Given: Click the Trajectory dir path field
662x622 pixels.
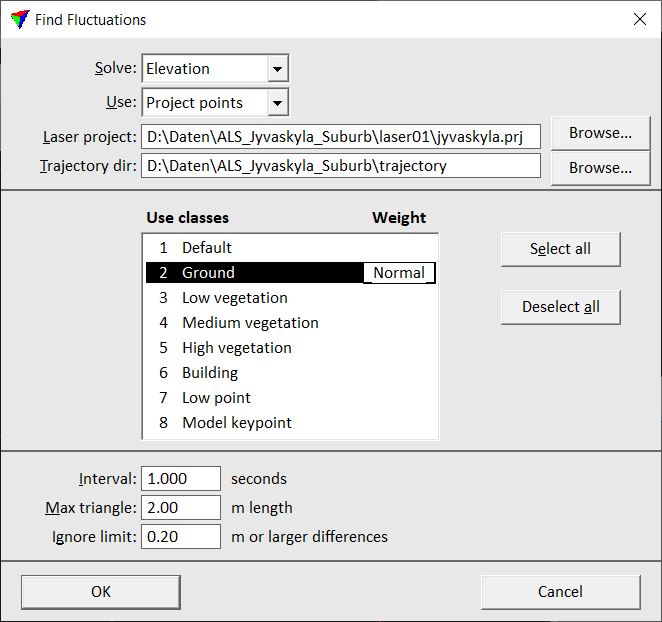Looking at the screenshot, I should (341, 166).
